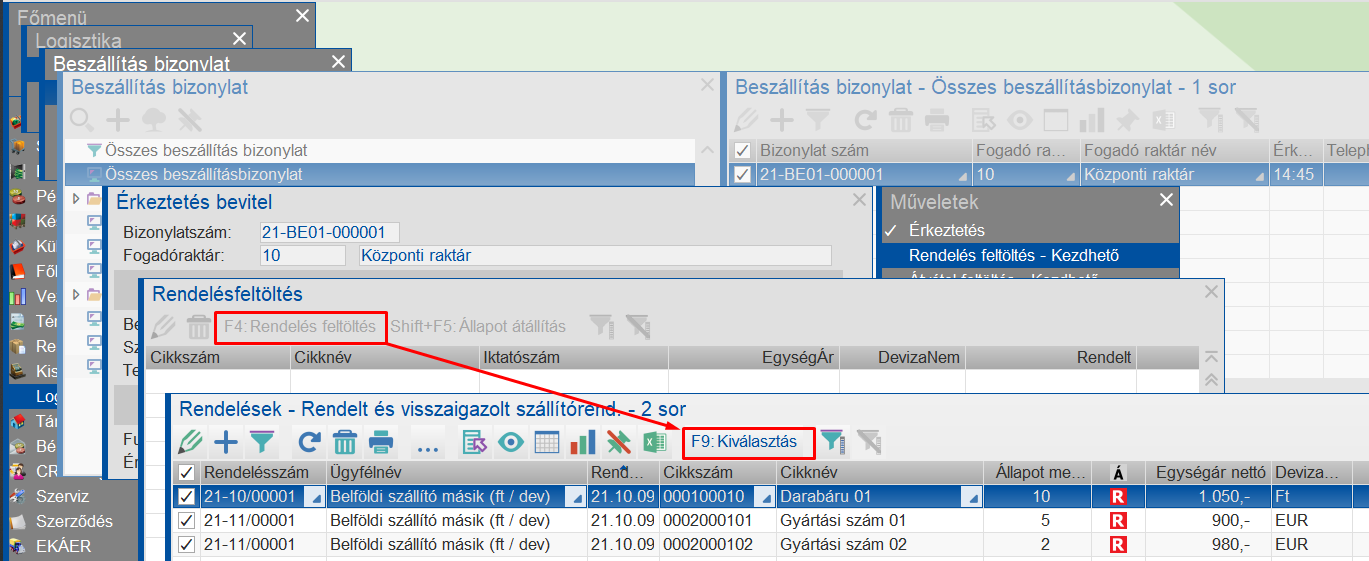Viewport: 1369px width, 561px height.
Task: Click the Egységár nettó column header
Action: tap(1208, 472)
